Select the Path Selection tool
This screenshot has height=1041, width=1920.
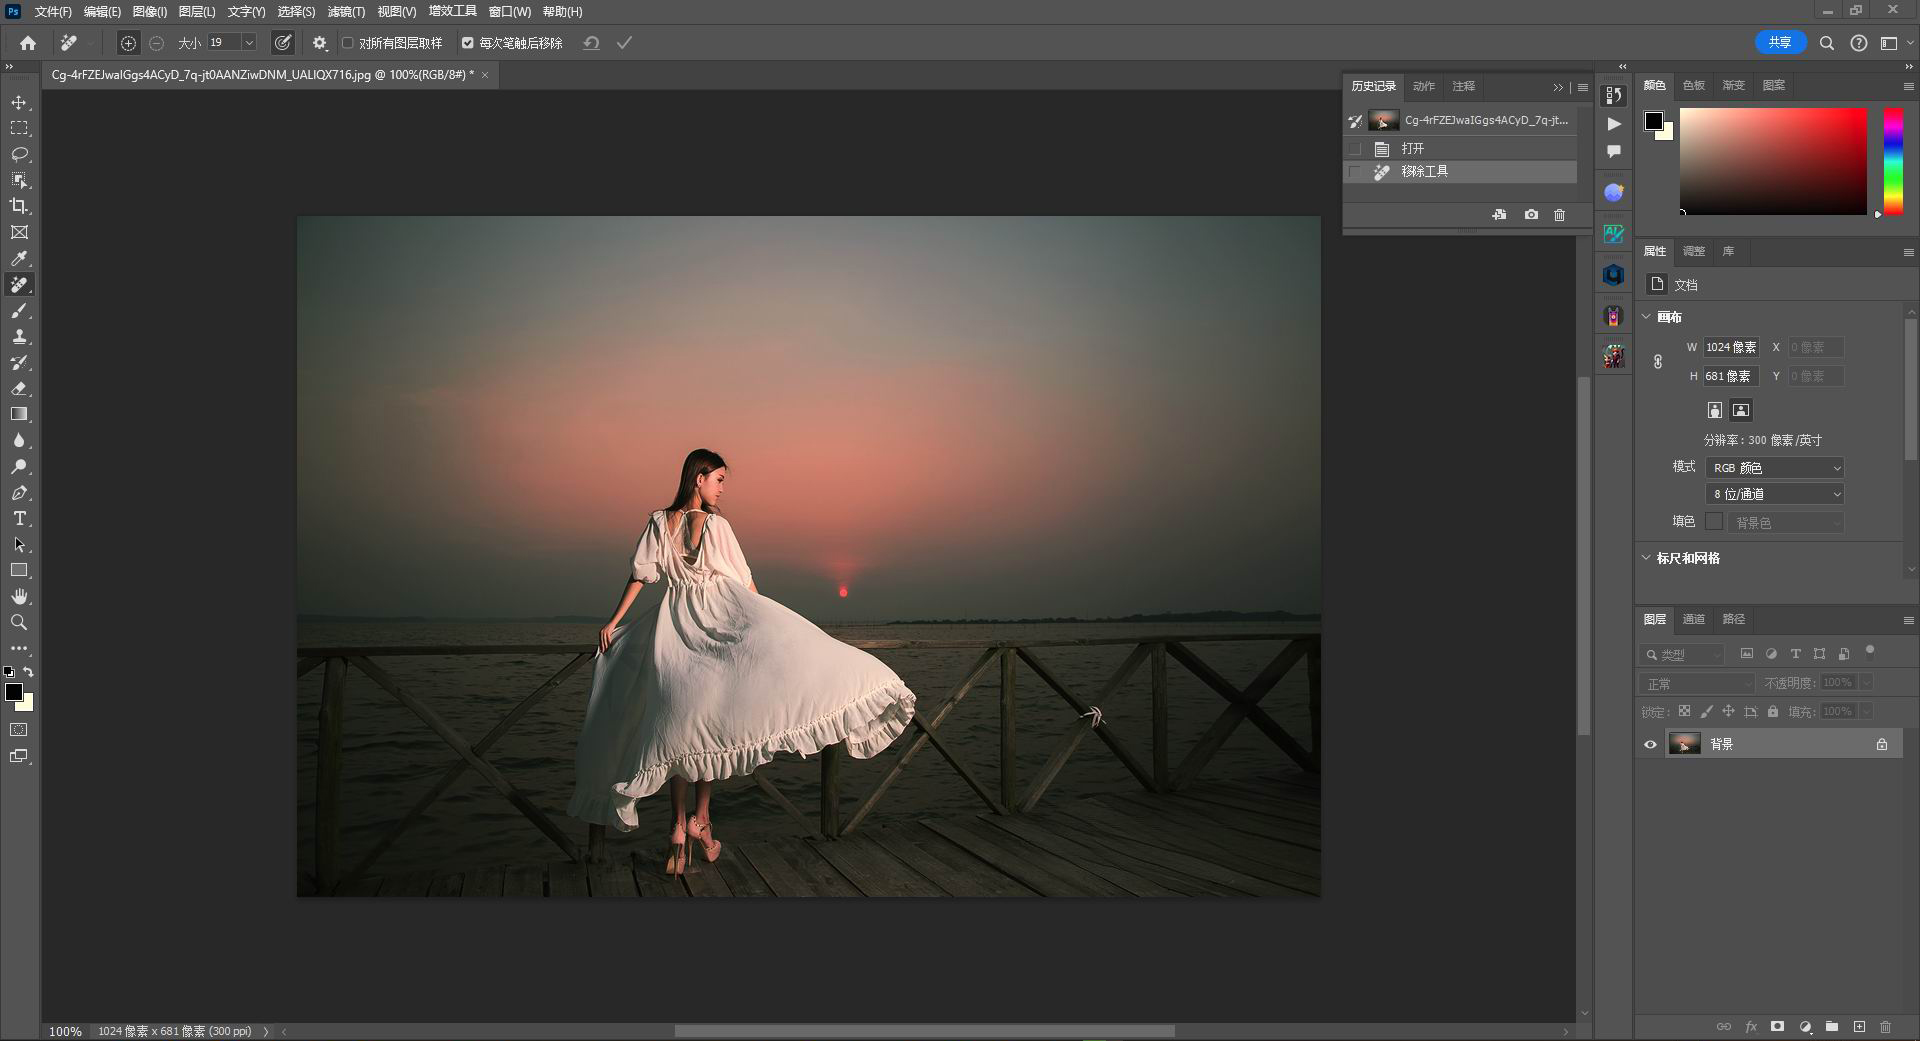coord(19,544)
